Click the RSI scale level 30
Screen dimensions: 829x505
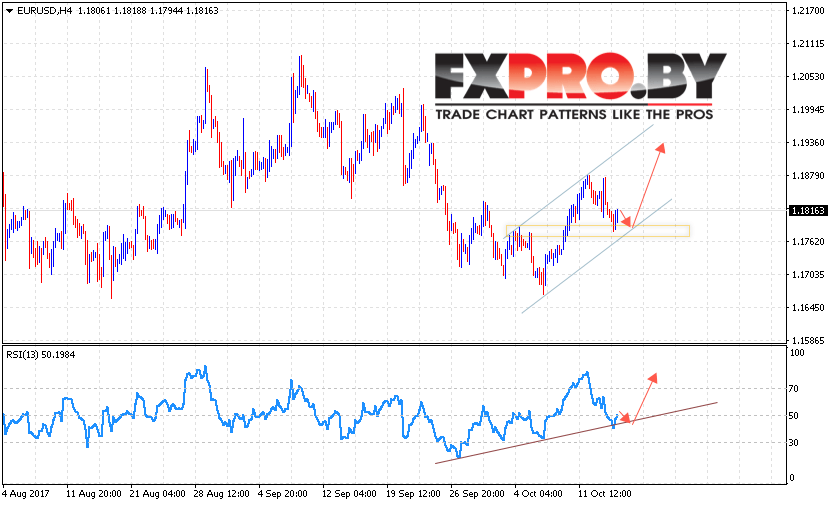tap(794, 443)
